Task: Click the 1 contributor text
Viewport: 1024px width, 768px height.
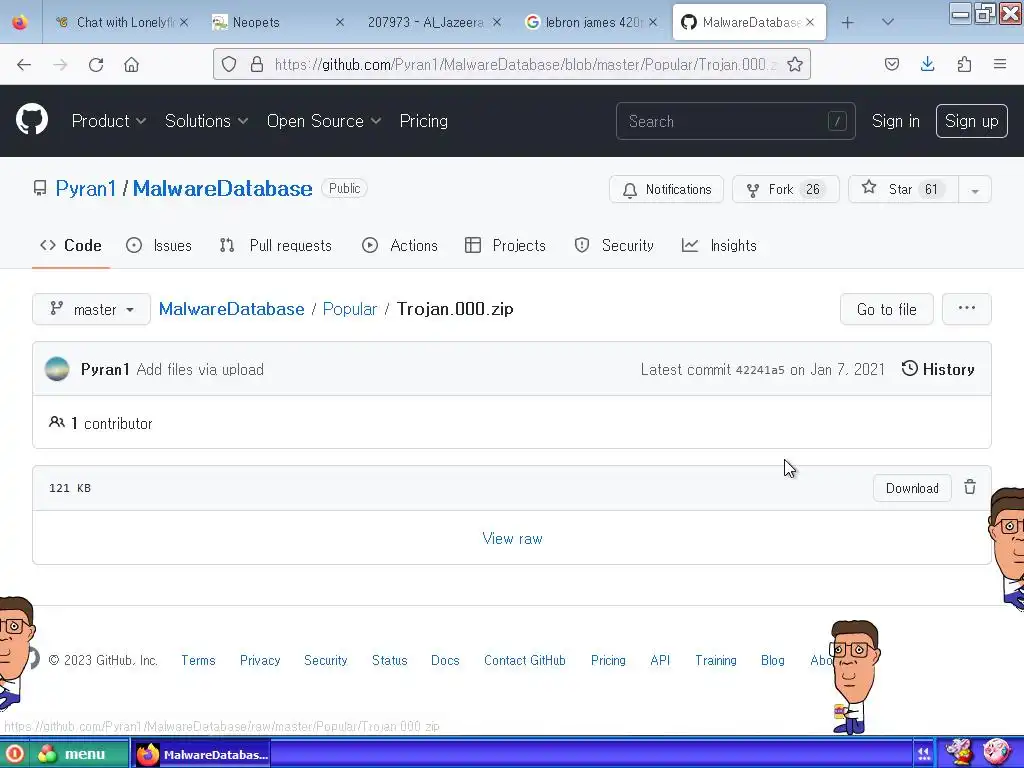Action: (x=111, y=423)
